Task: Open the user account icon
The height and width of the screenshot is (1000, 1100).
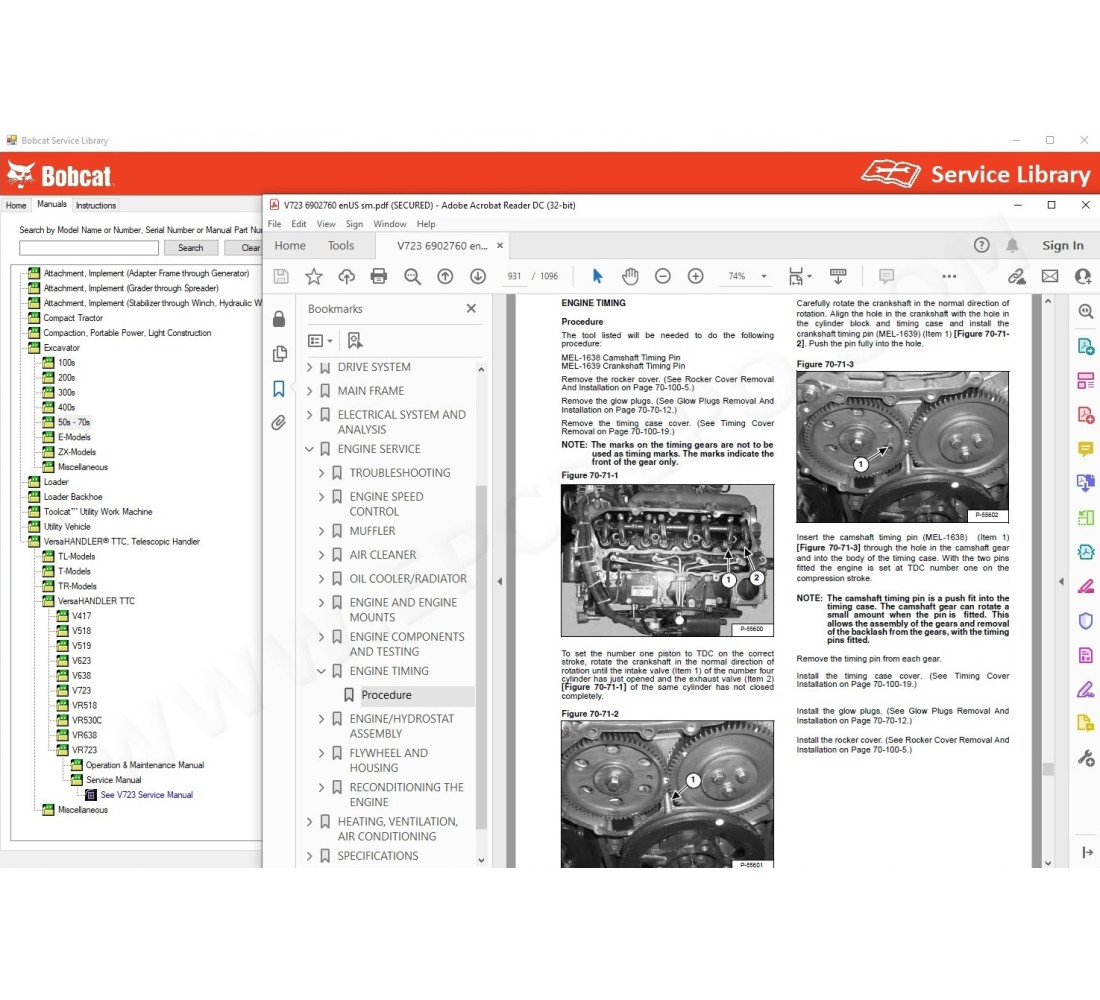Action: (x=1083, y=276)
